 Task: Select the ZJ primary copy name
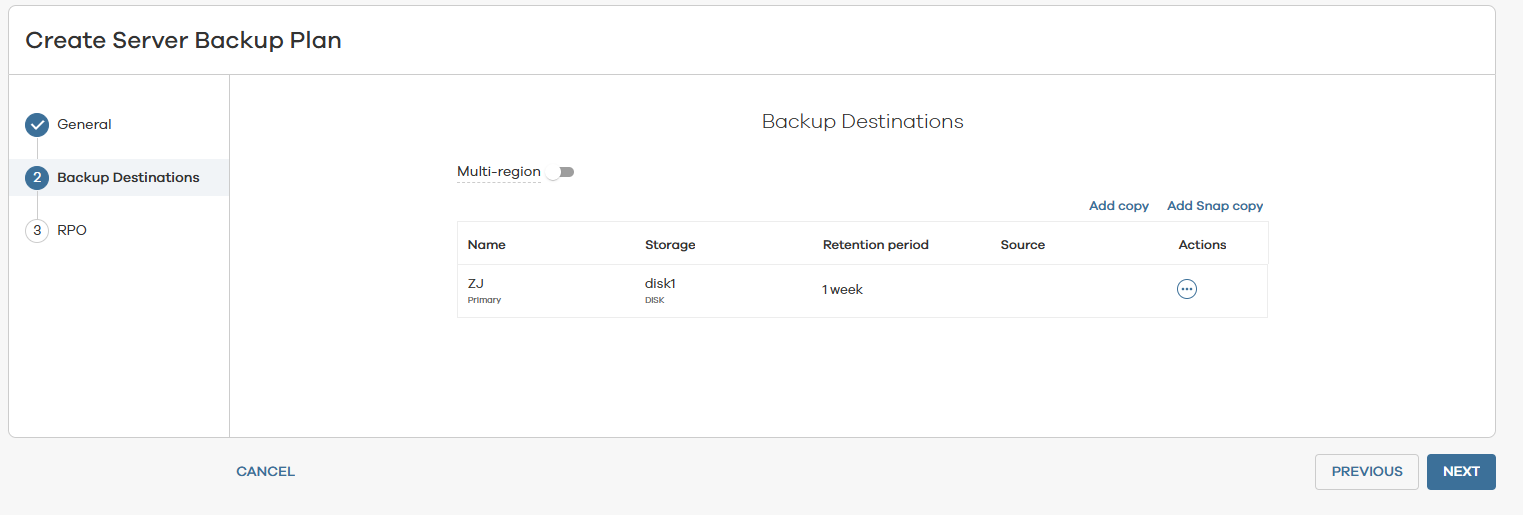pyautogui.click(x=476, y=284)
